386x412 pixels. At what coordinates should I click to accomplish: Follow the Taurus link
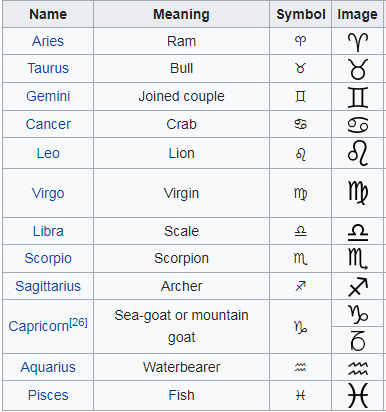(x=48, y=68)
